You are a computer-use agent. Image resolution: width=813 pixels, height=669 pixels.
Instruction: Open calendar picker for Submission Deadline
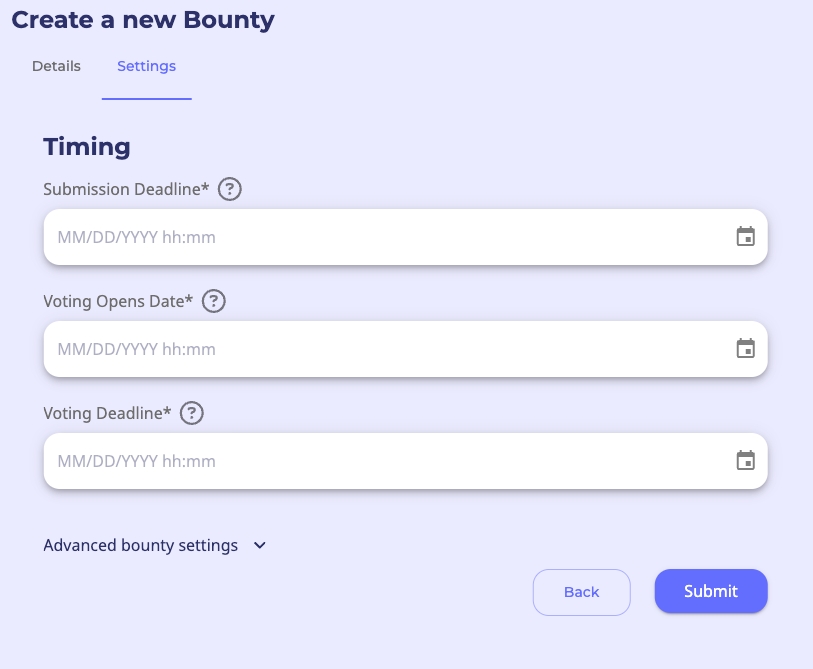[745, 237]
